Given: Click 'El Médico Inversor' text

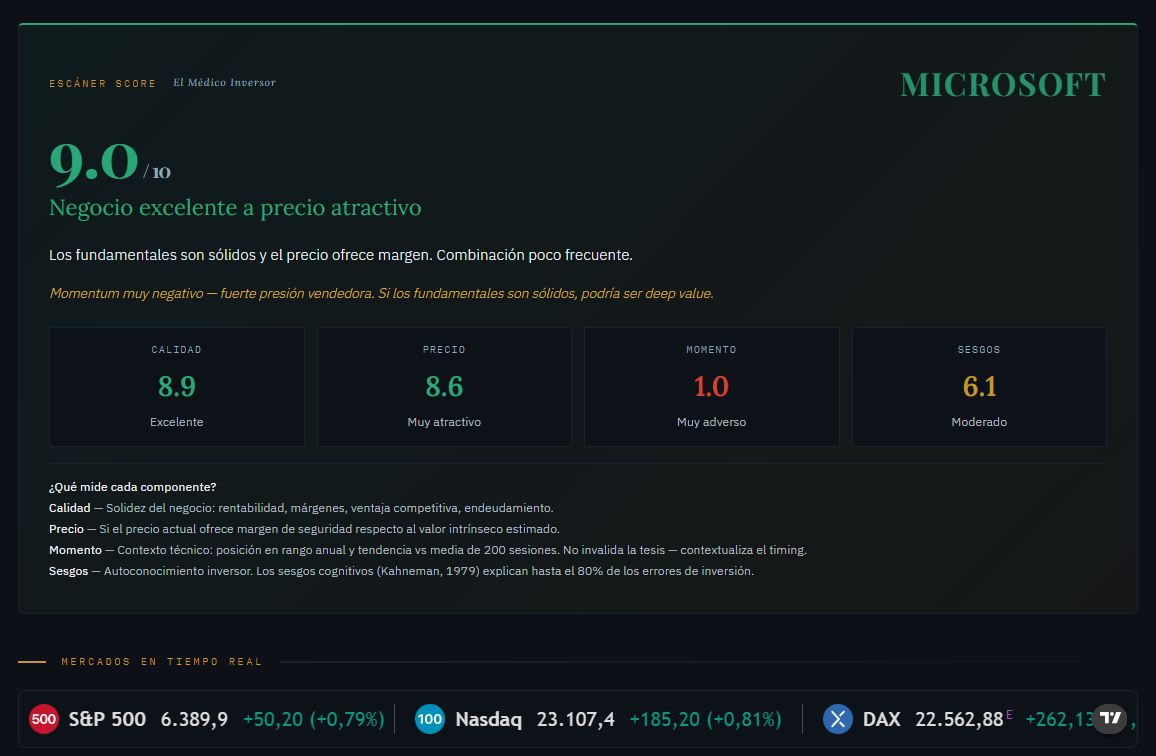Looking at the screenshot, I should coord(224,83).
